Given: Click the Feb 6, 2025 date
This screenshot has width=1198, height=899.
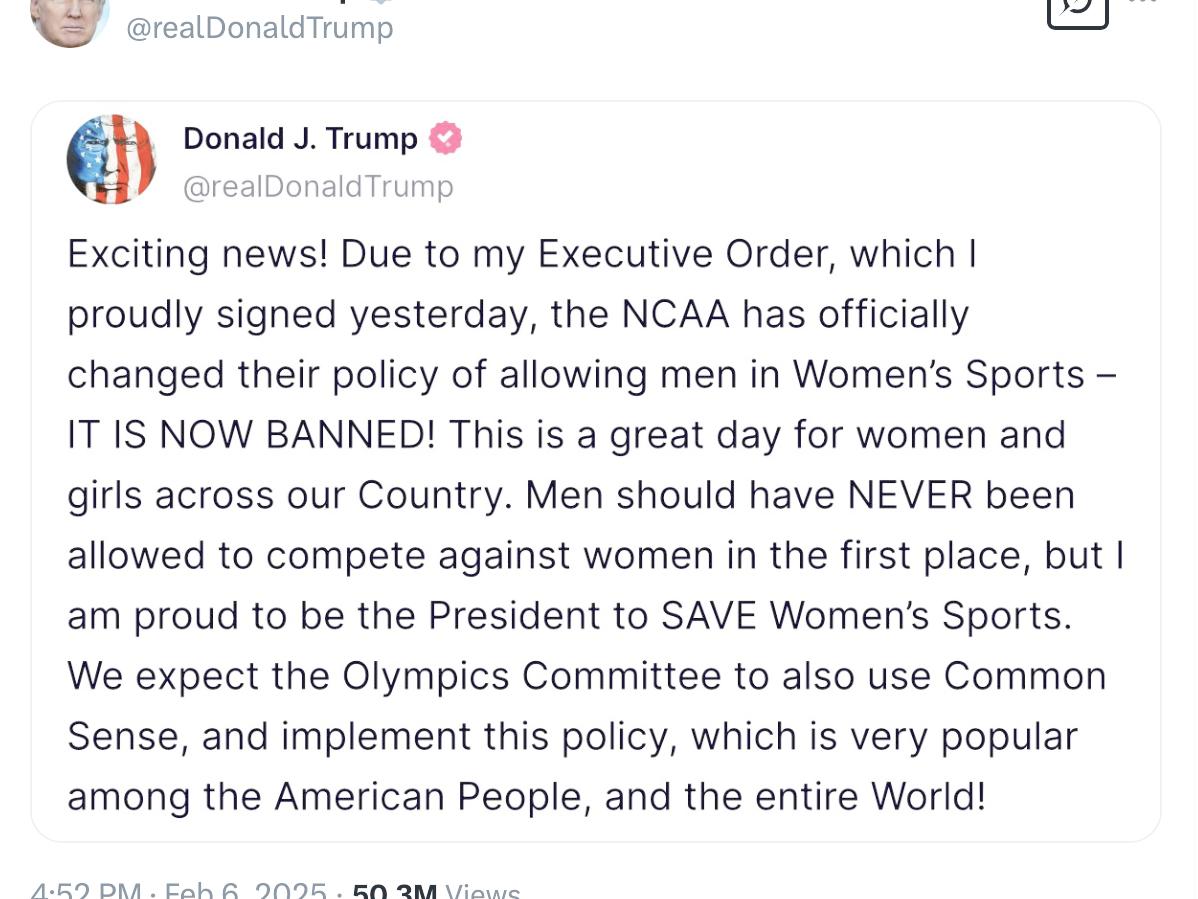Looking at the screenshot, I should (245, 890).
